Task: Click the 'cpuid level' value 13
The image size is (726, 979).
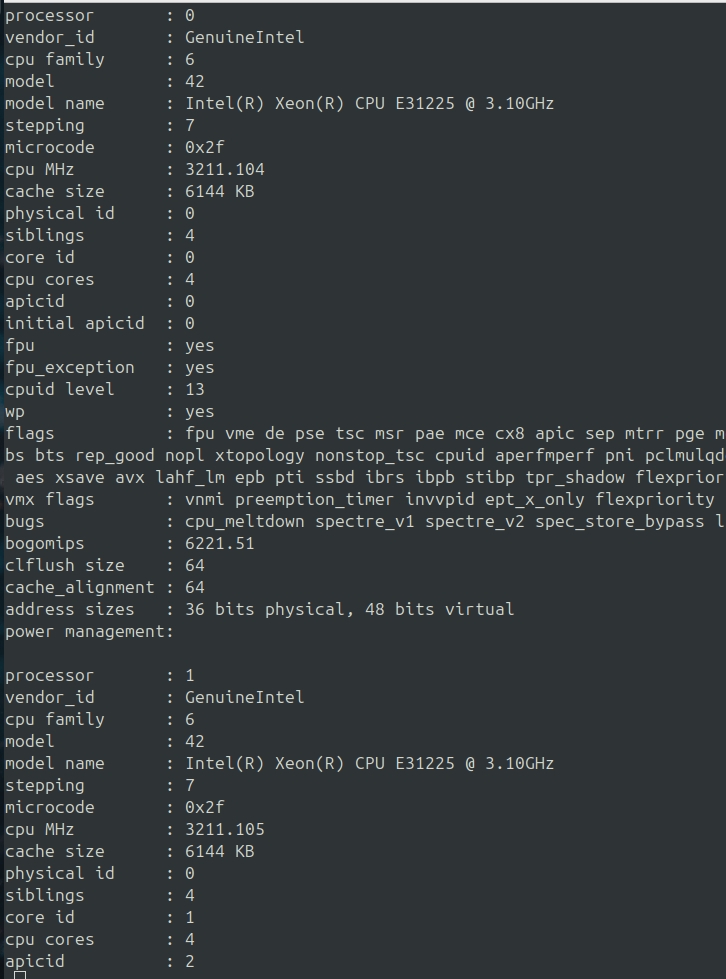Action: click(x=195, y=390)
